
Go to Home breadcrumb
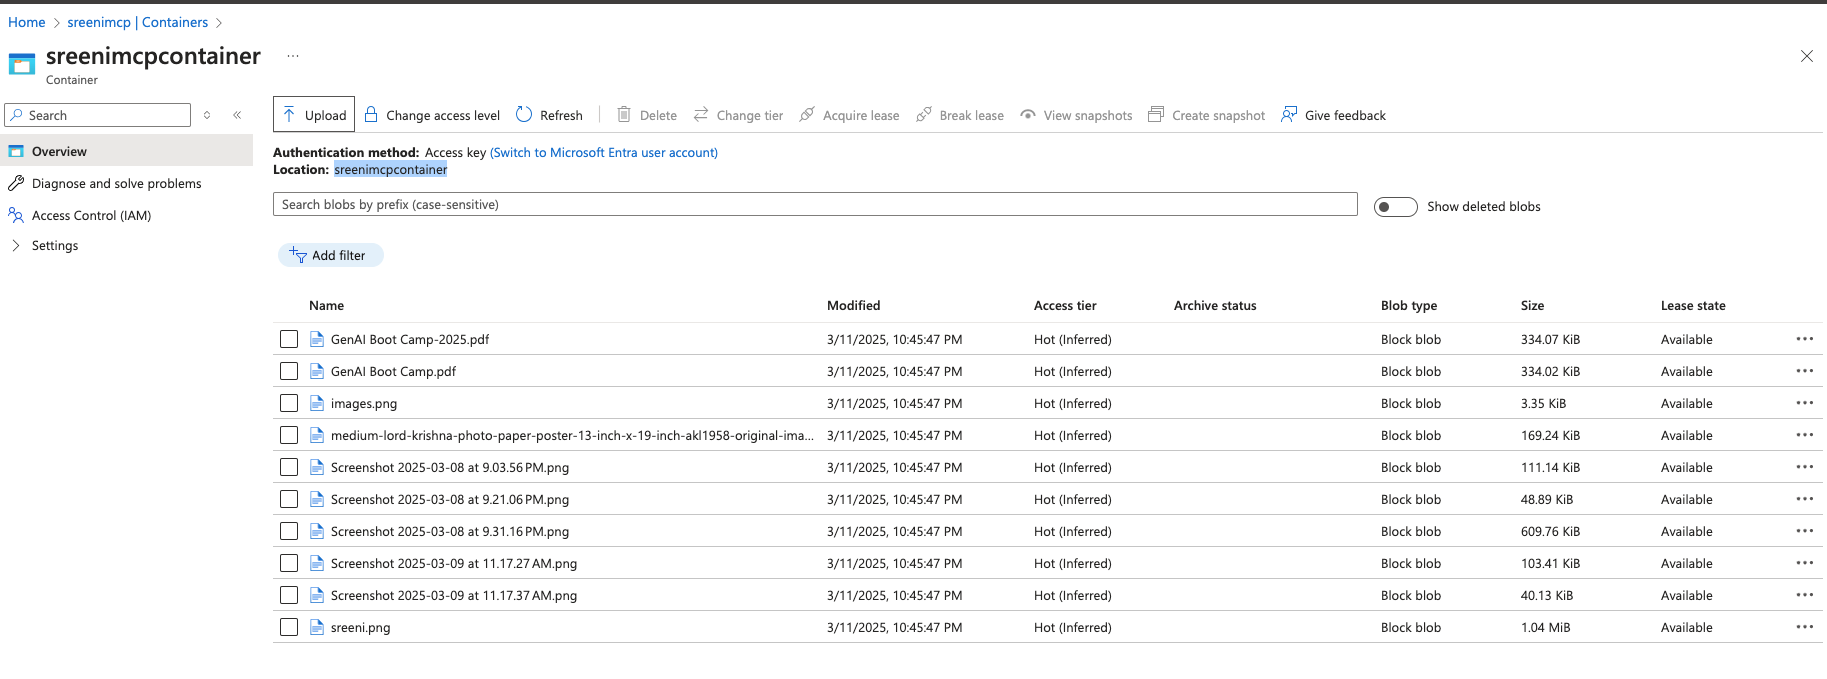pos(27,22)
